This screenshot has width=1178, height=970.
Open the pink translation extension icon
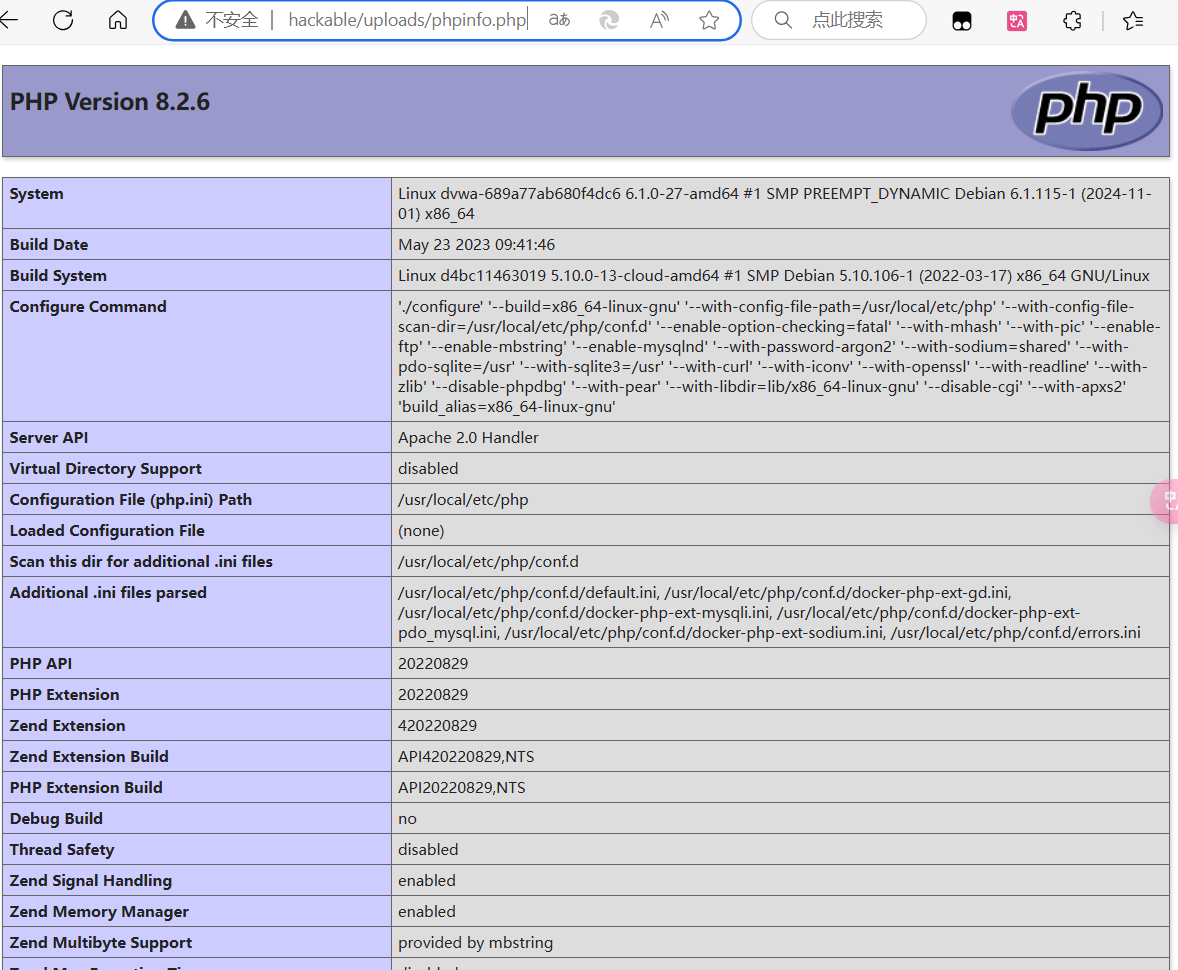point(1016,21)
